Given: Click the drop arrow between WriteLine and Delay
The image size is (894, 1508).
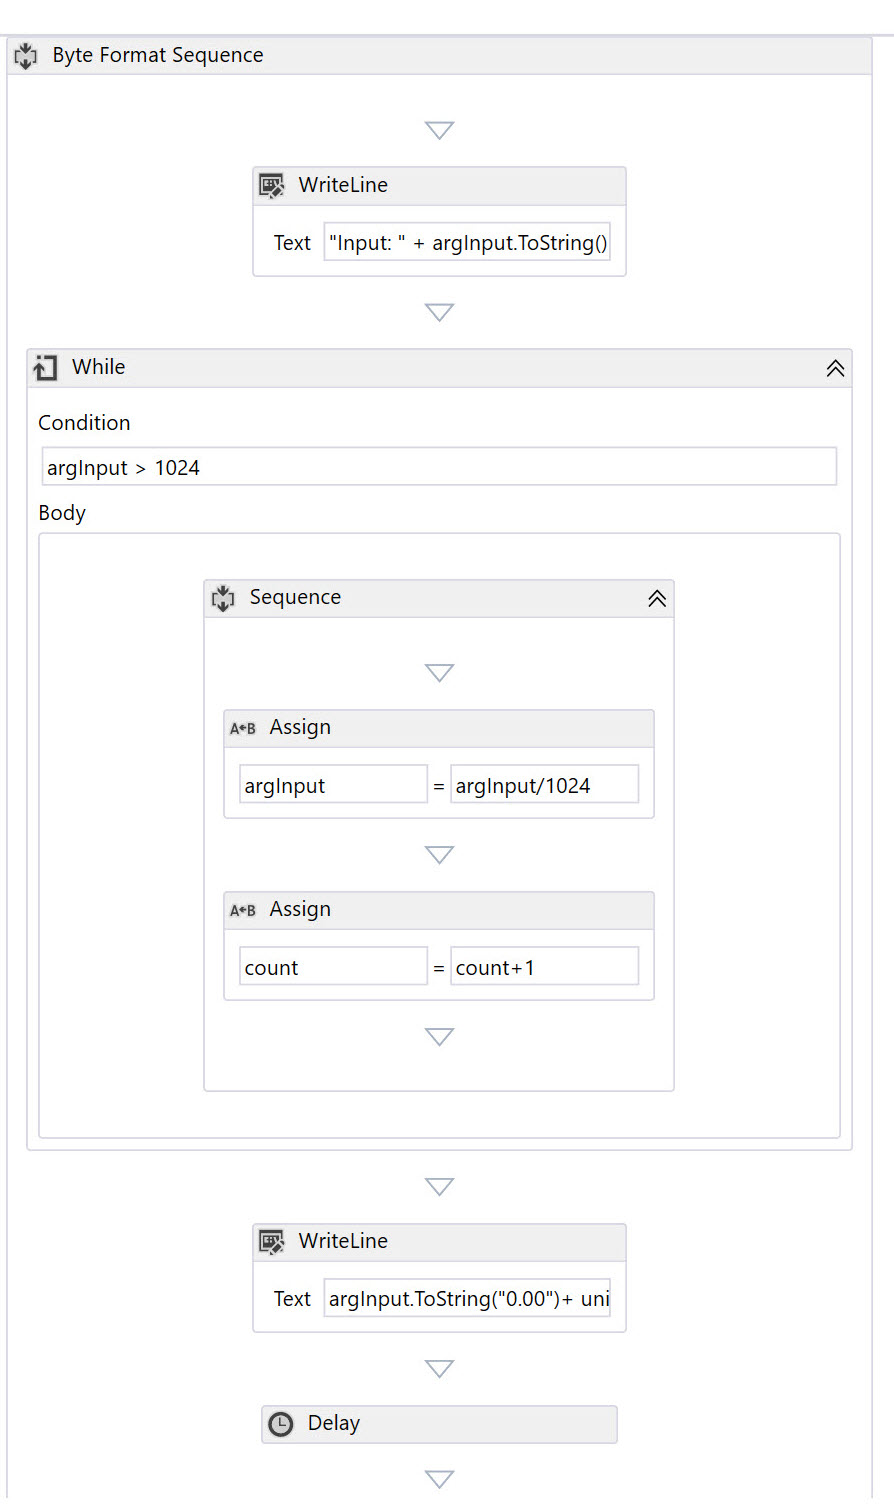Looking at the screenshot, I should (x=440, y=1368).
